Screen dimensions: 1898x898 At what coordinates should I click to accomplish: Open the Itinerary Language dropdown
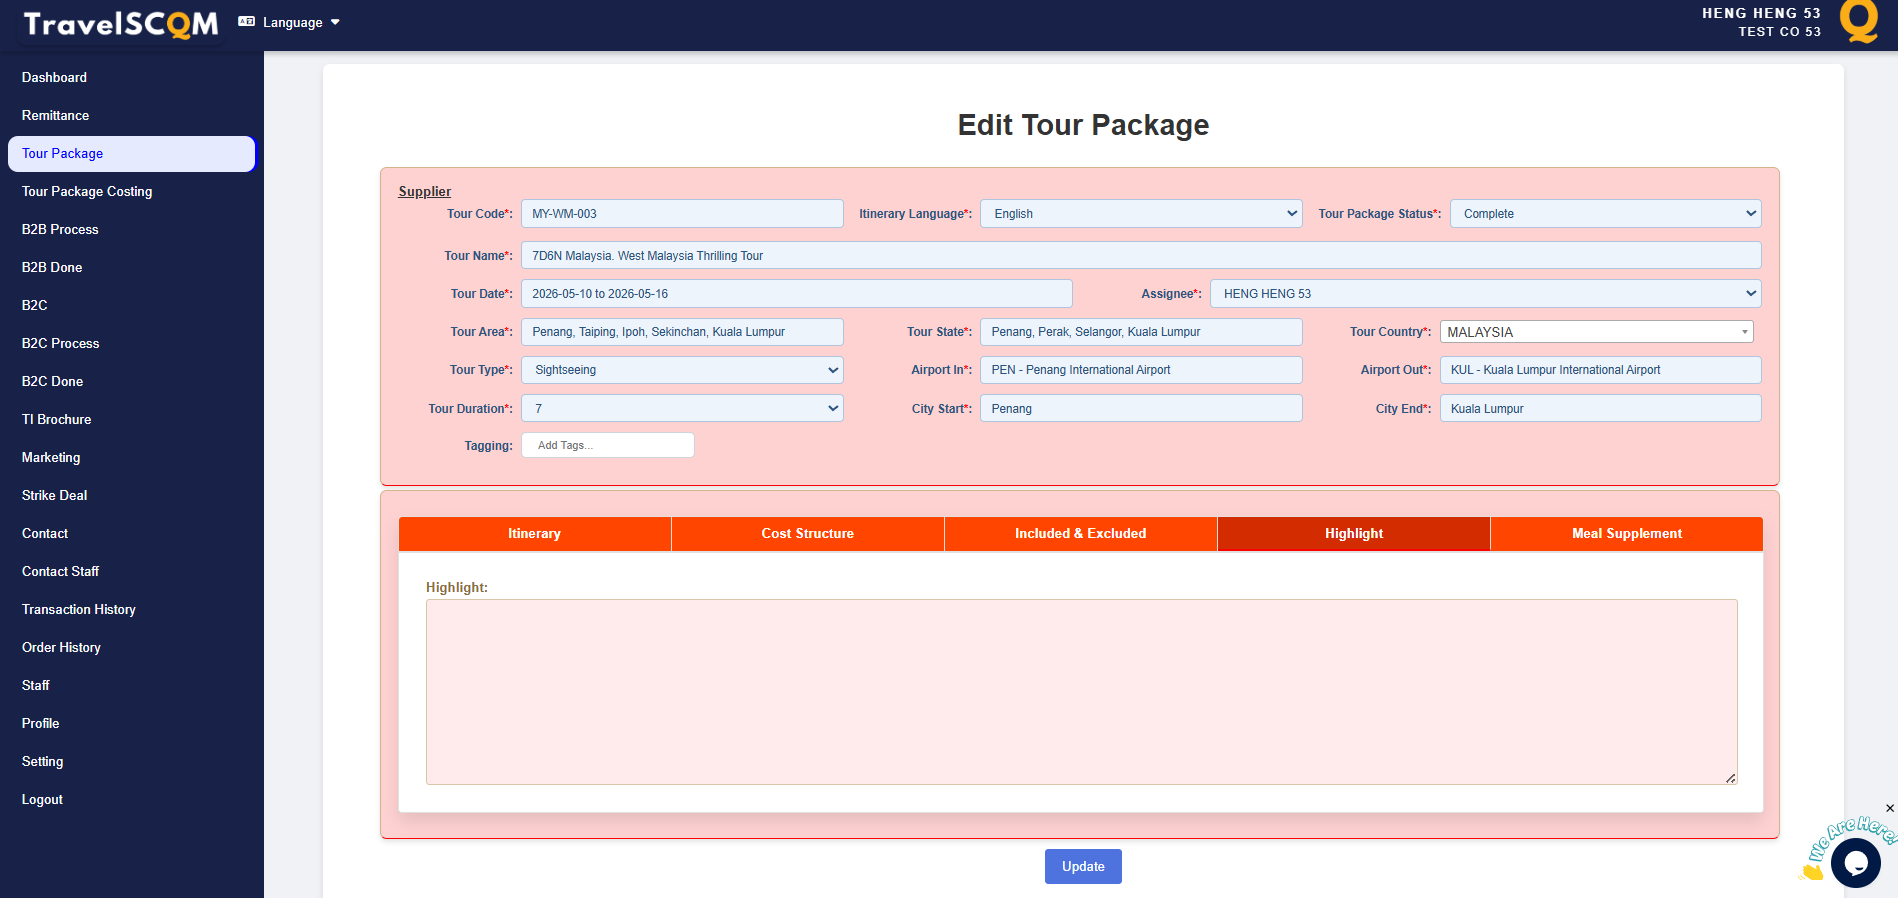(1140, 214)
